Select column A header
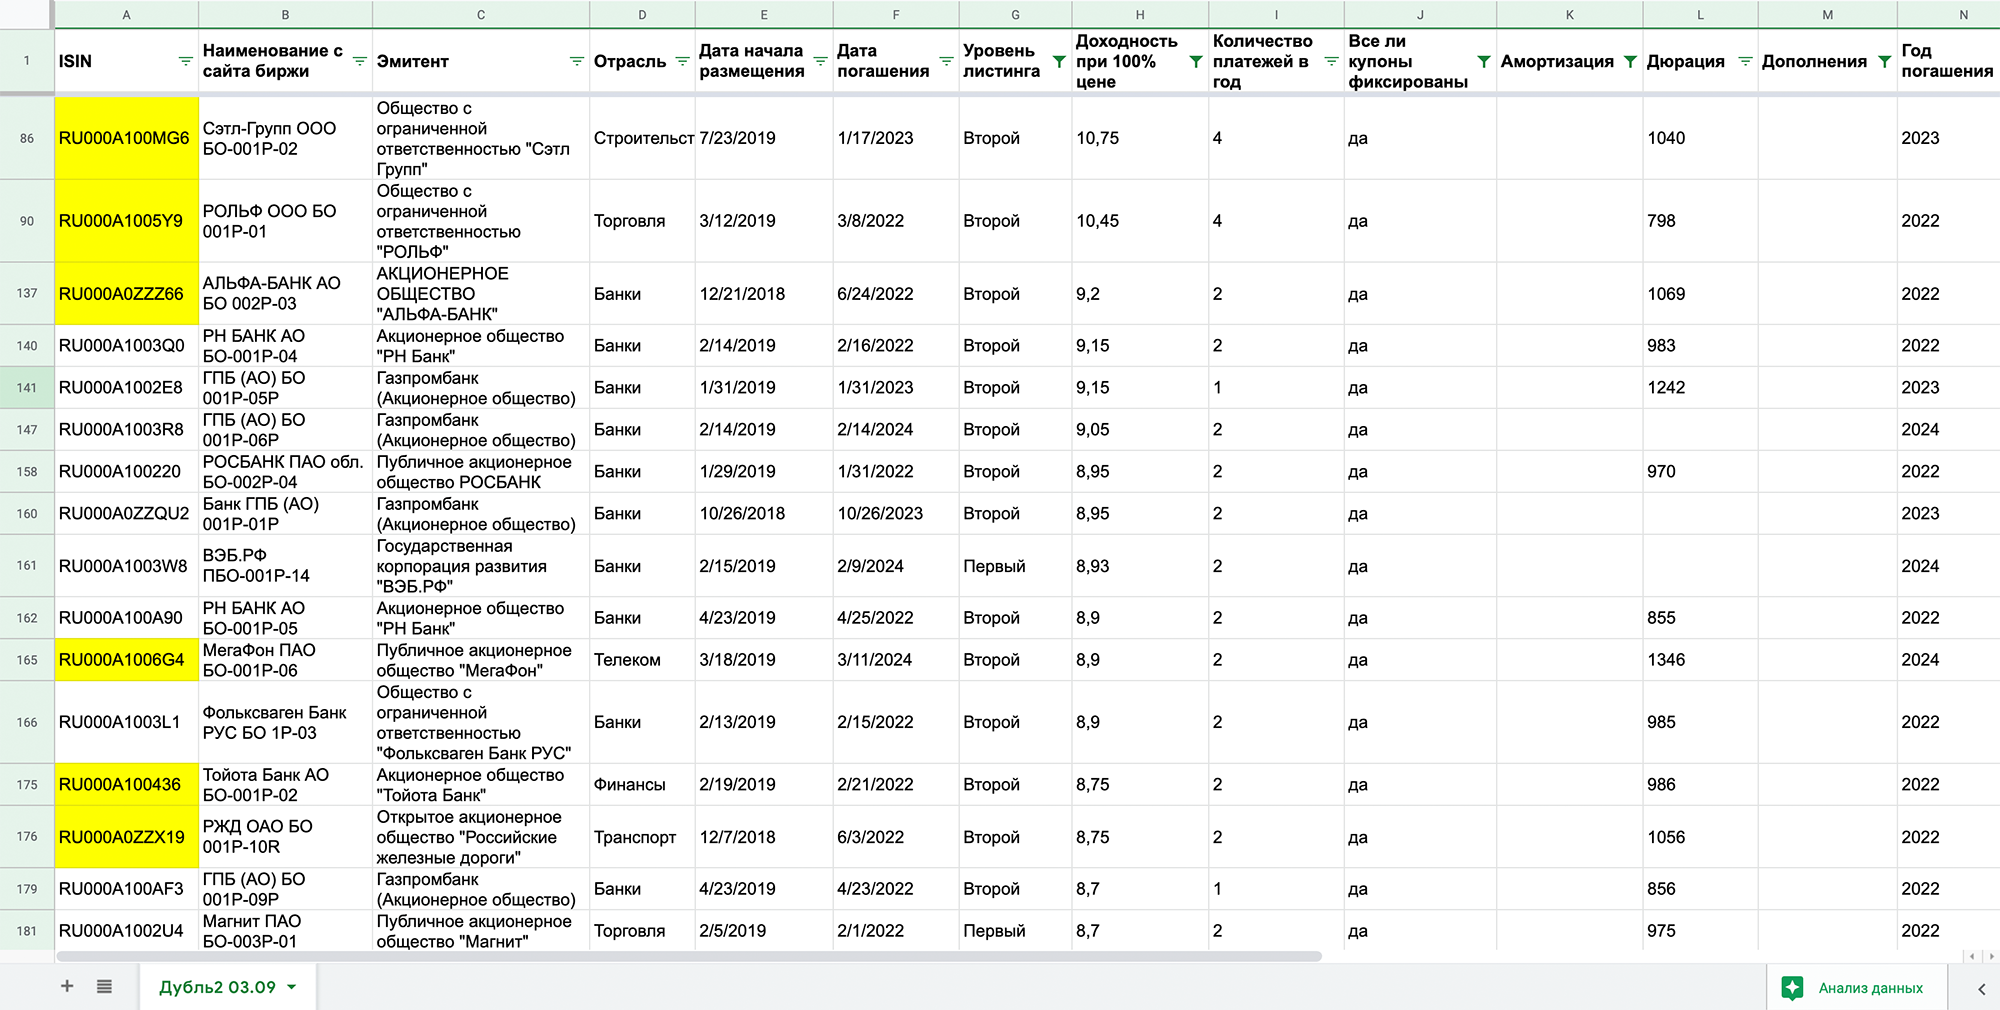Image resolution: width=2000 pixels, height=1010 pixels. [x=126, y=14]
